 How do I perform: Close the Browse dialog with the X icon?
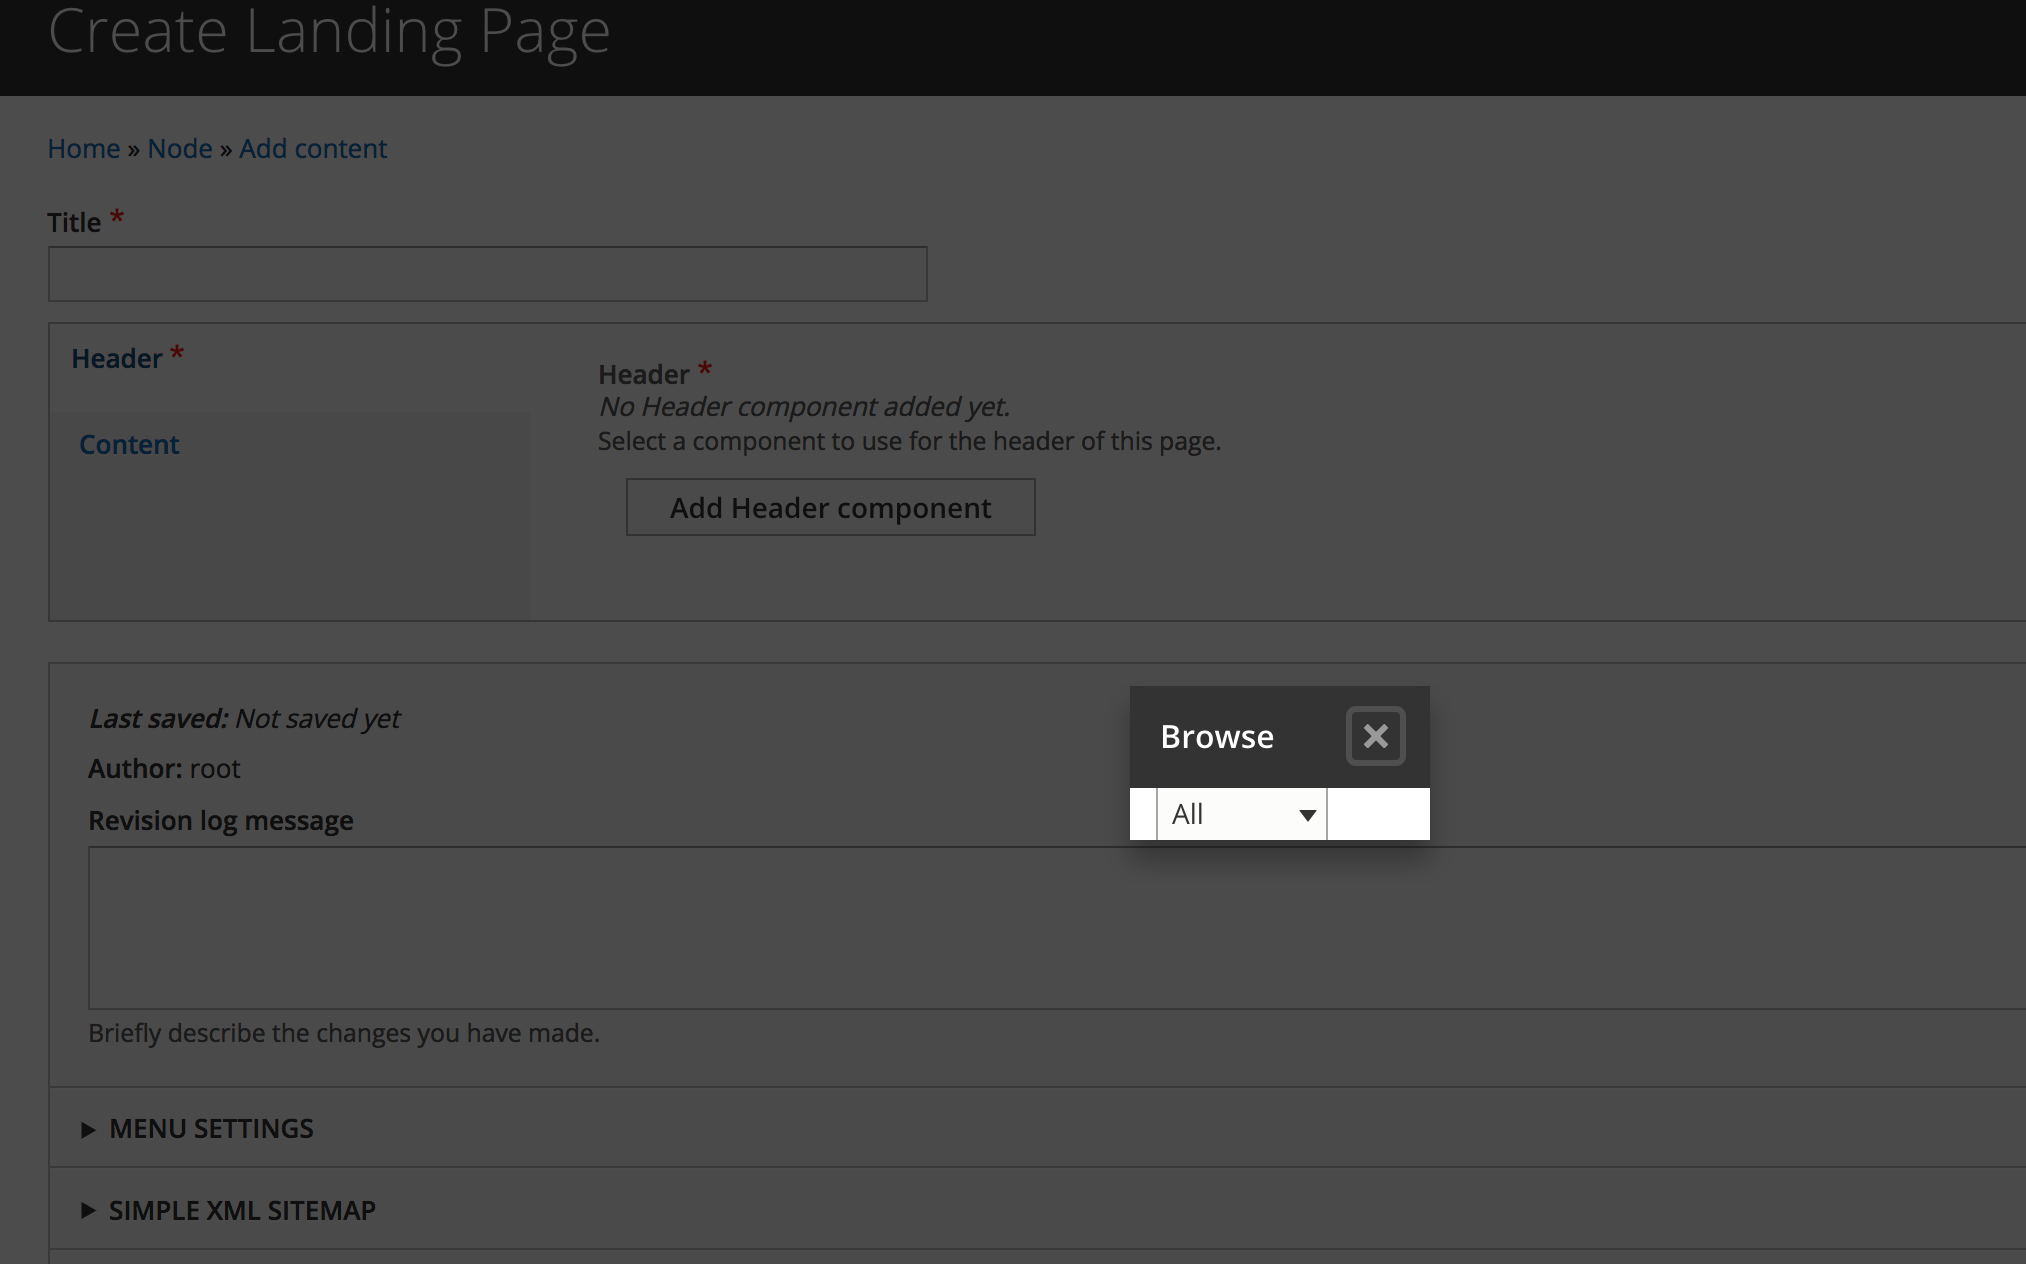pyautogui.click(x=1376, y=736)
